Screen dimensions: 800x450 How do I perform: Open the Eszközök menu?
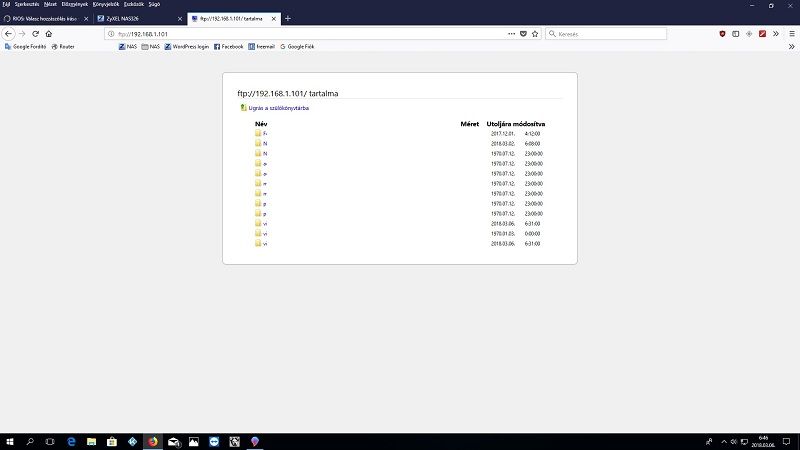click(x=134, y=4)
